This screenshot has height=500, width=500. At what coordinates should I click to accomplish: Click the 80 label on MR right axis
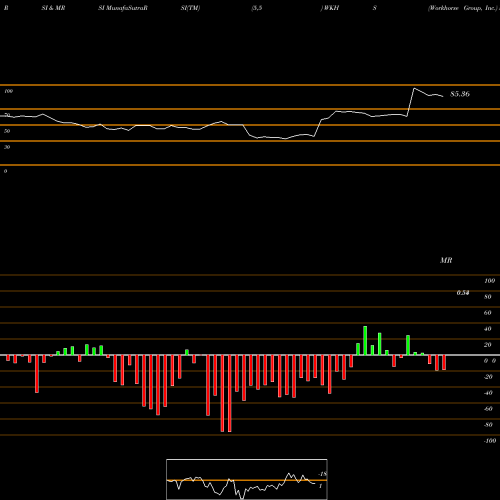[488, 297]
